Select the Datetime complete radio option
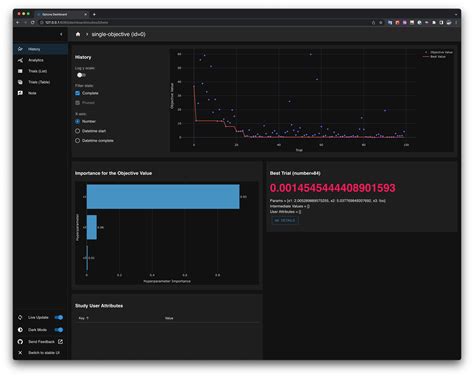 coord(78,141)
